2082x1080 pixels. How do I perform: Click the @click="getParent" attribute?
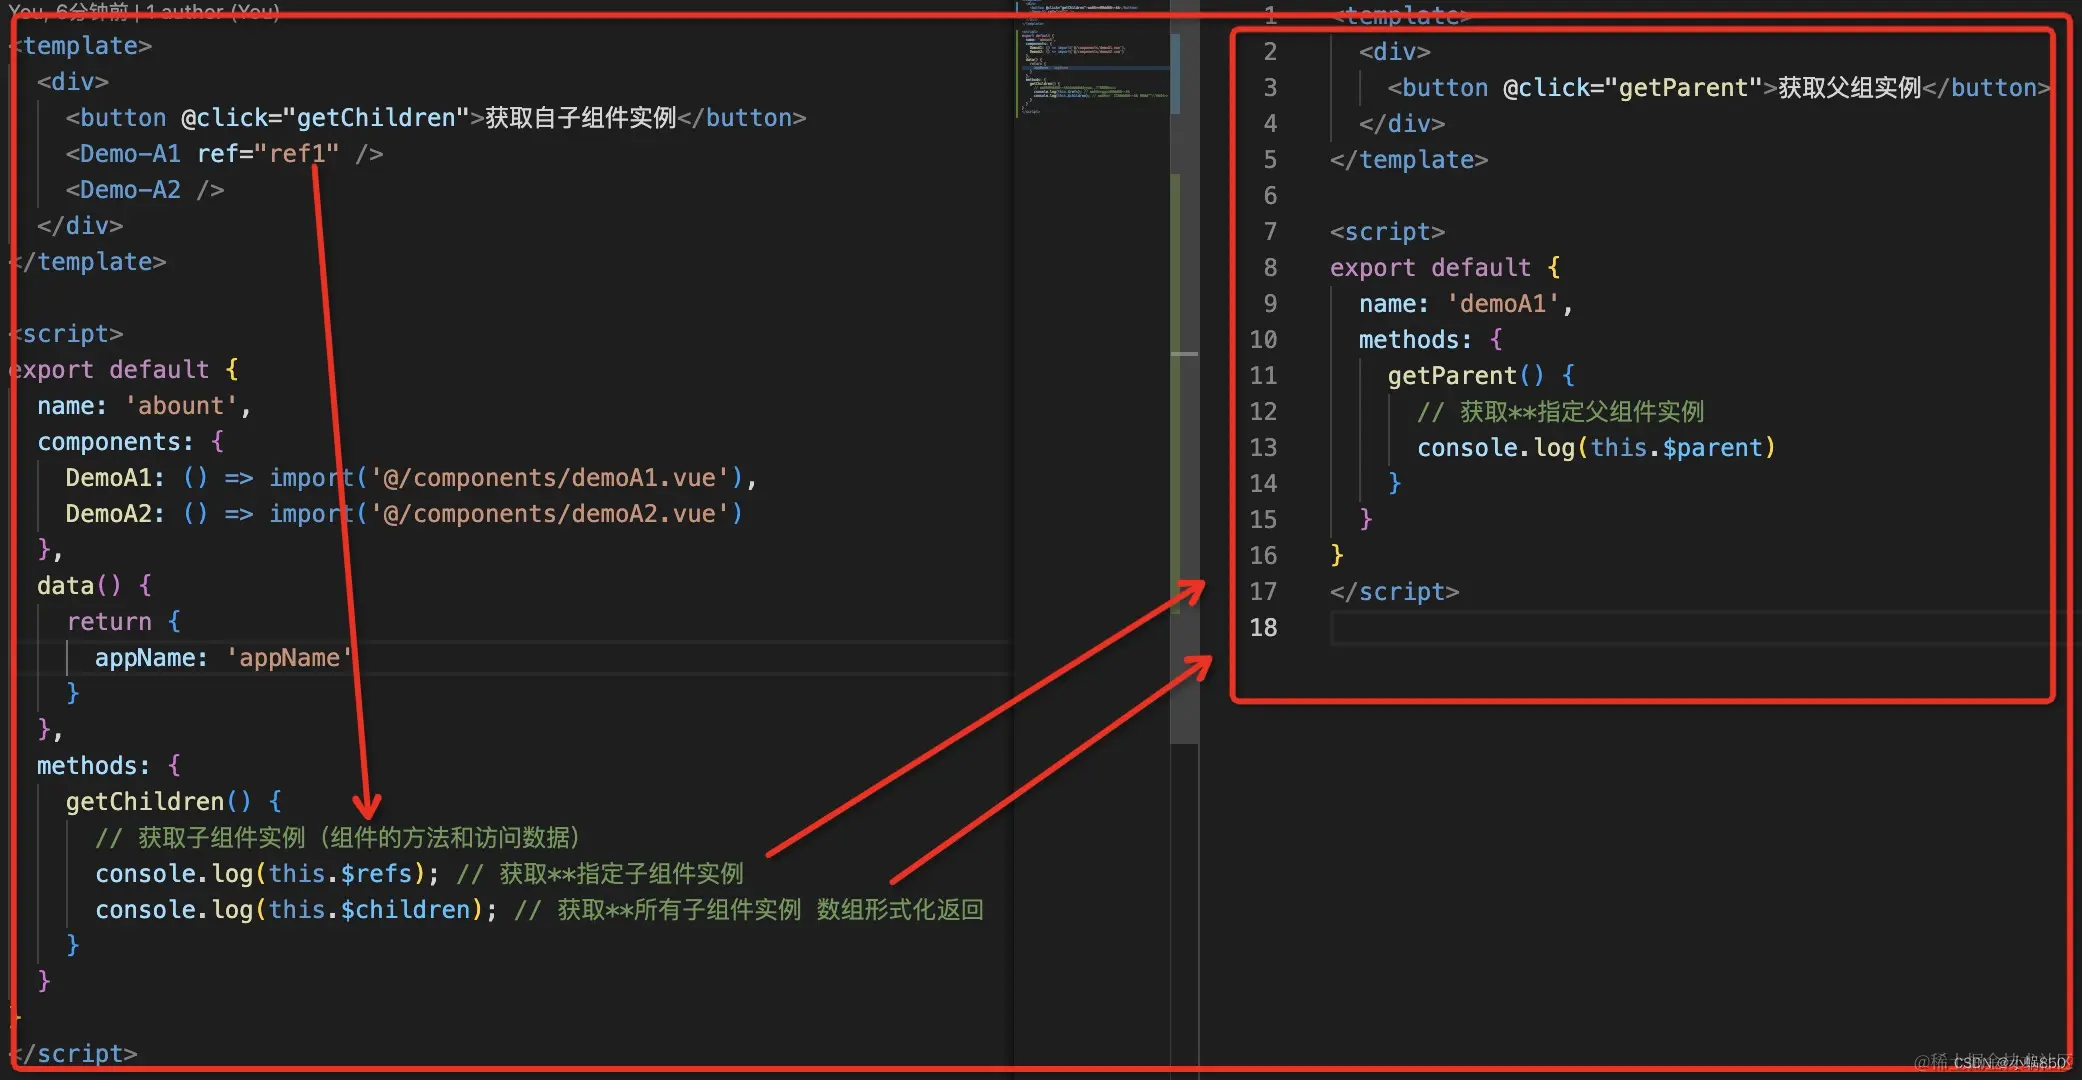tap(1632, 87)
